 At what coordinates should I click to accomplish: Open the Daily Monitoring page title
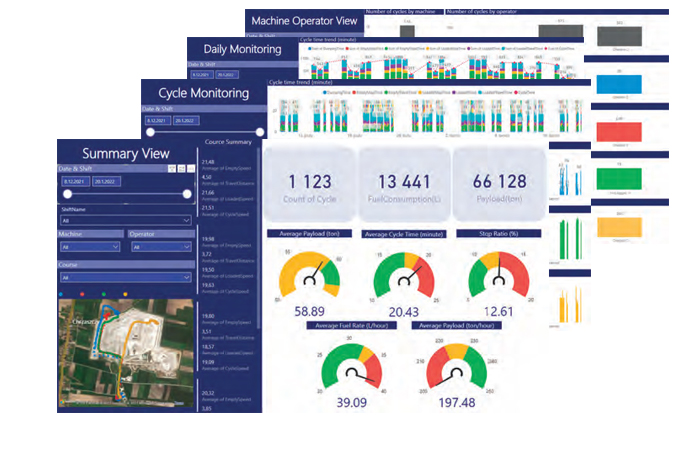tap(242, 48)
